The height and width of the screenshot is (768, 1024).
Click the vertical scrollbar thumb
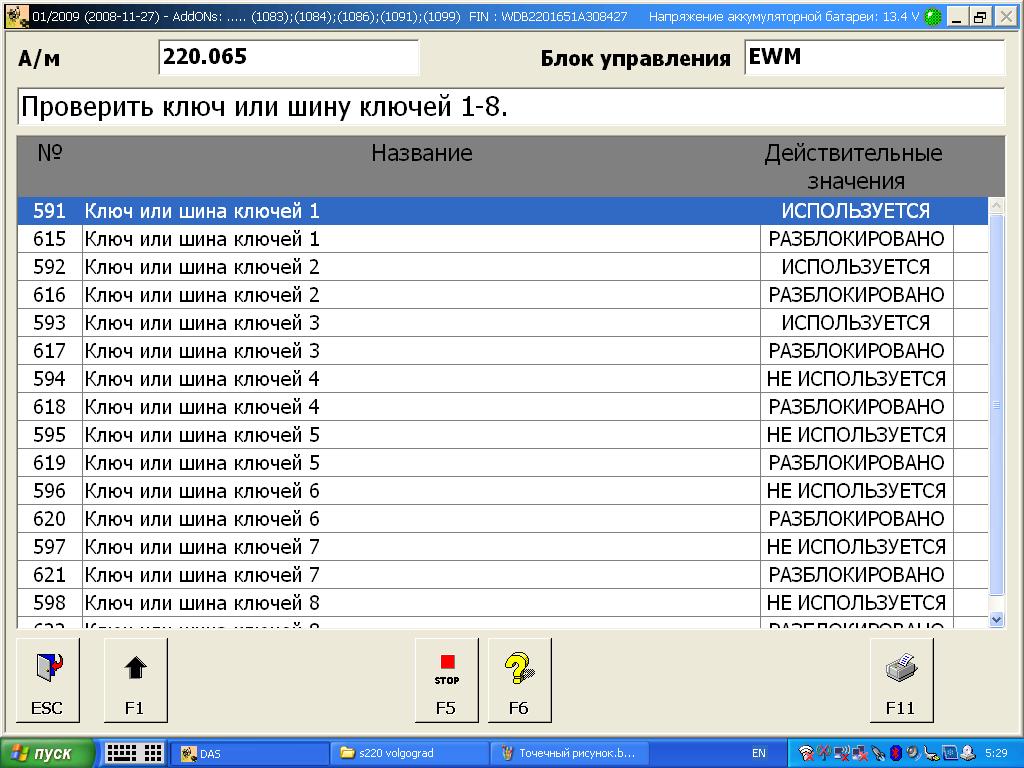pyautogui.click(x=997, y=405)
